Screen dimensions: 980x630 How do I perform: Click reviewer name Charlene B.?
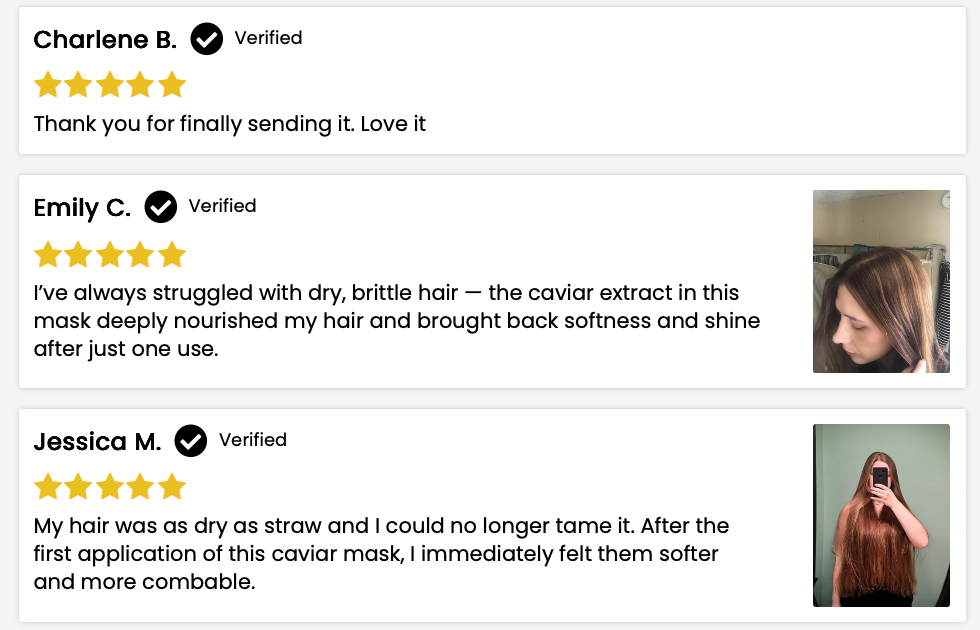pos(105,40)
